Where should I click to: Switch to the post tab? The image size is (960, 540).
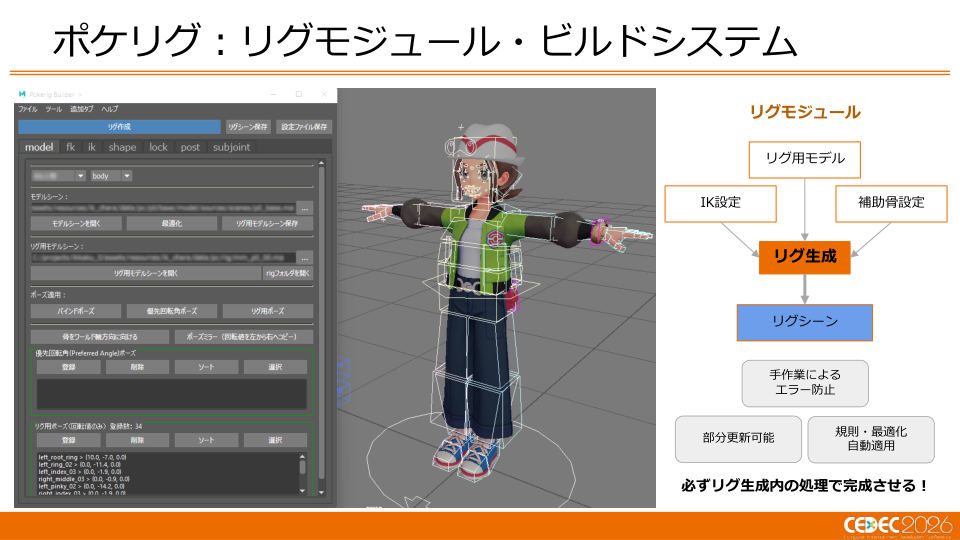pos(190,147)
